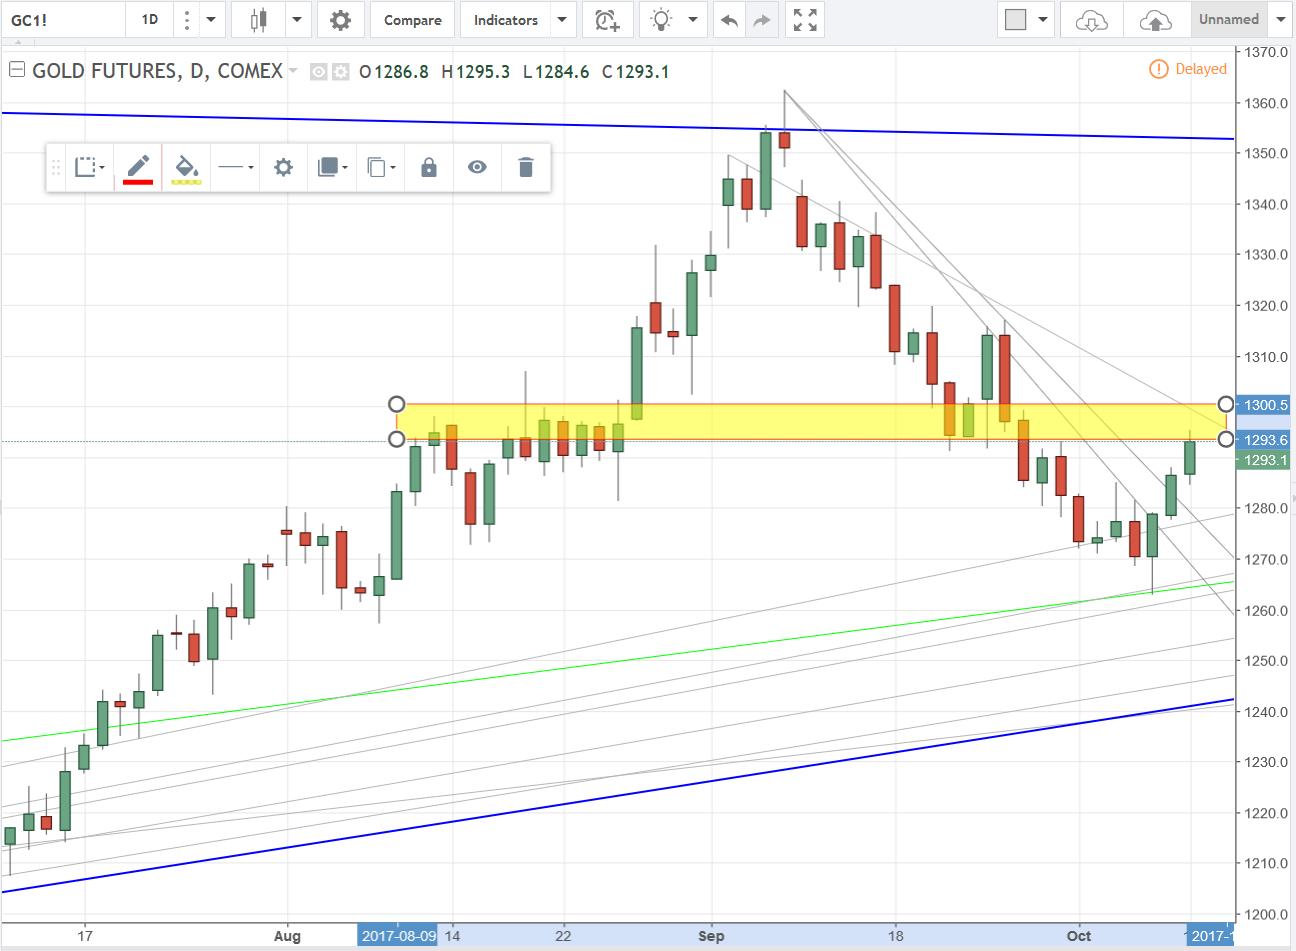Open drawing settings gear in floating toolbar
1296x951 pixels.
click(283, 168)
